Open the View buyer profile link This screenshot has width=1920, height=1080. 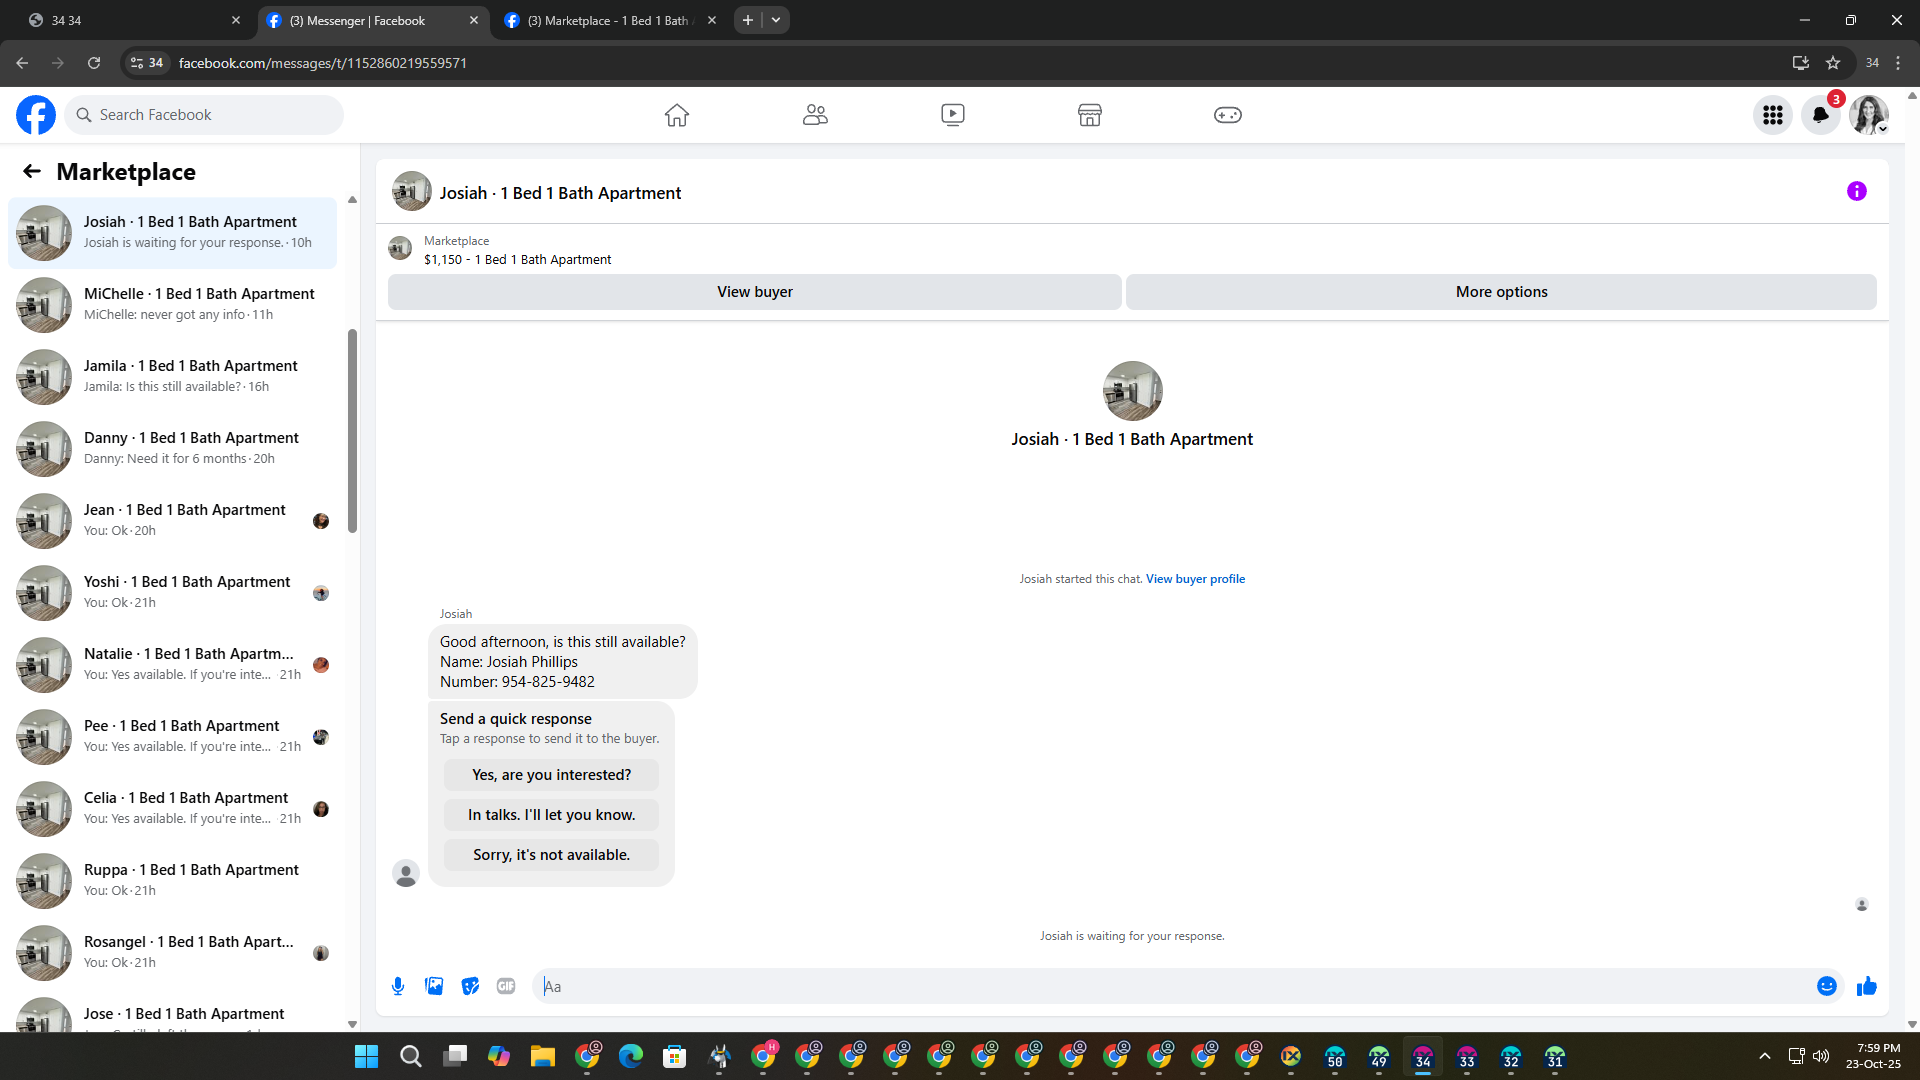click(1195, 579)
